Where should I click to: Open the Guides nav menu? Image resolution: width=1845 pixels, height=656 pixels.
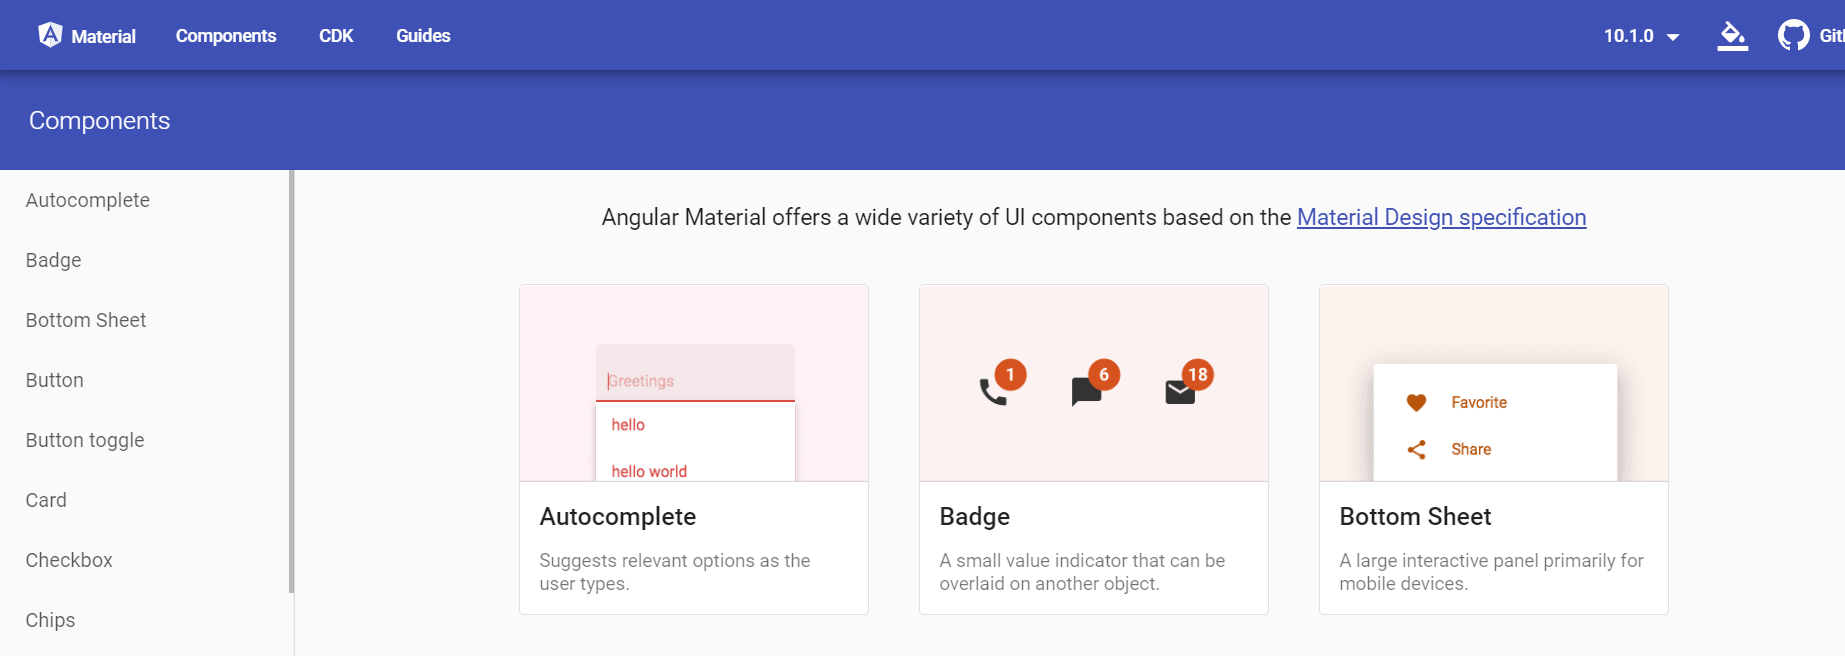pyautogui.click(x=423, y=36)
